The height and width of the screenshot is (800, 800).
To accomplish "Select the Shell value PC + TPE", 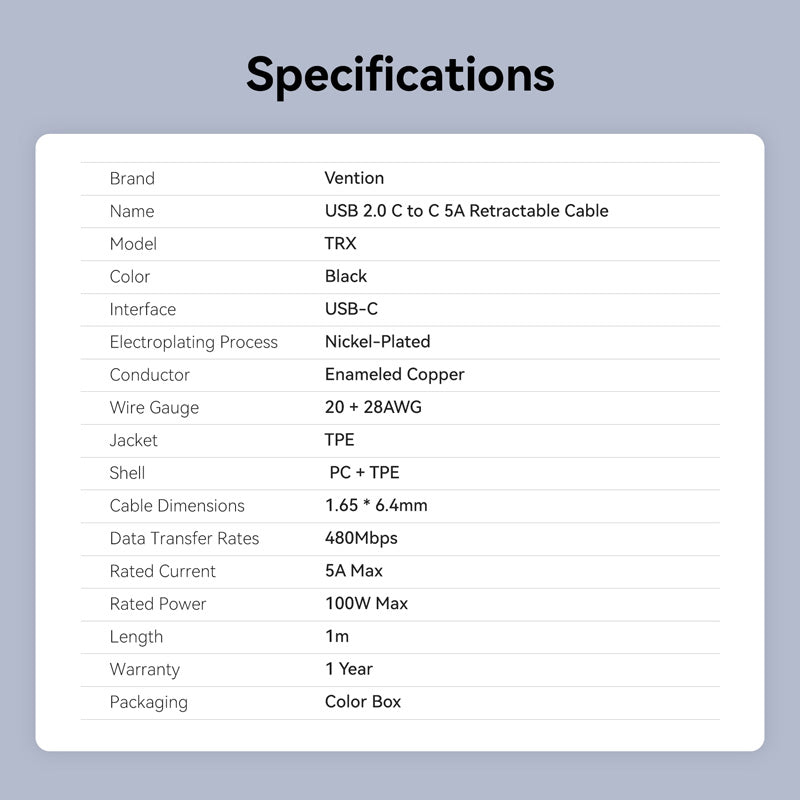I will tap(364, 473).
